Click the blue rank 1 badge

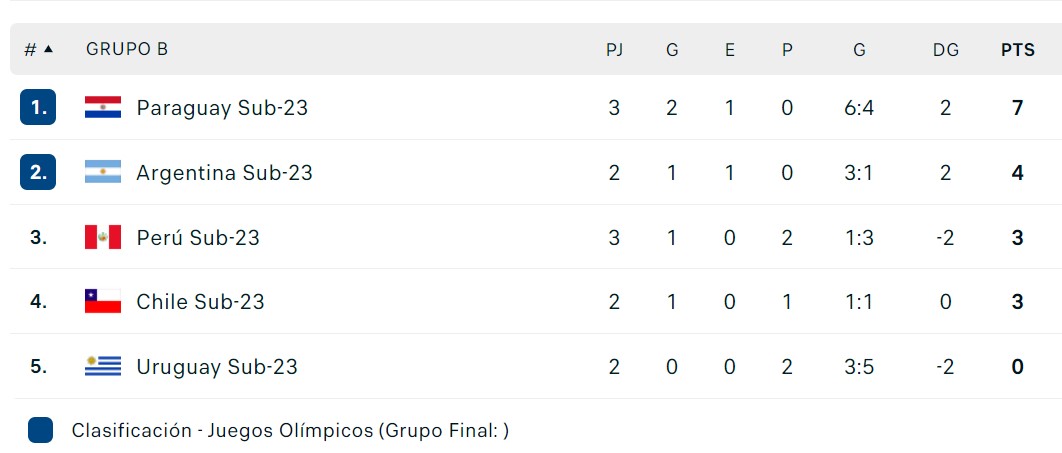point(38,108)
